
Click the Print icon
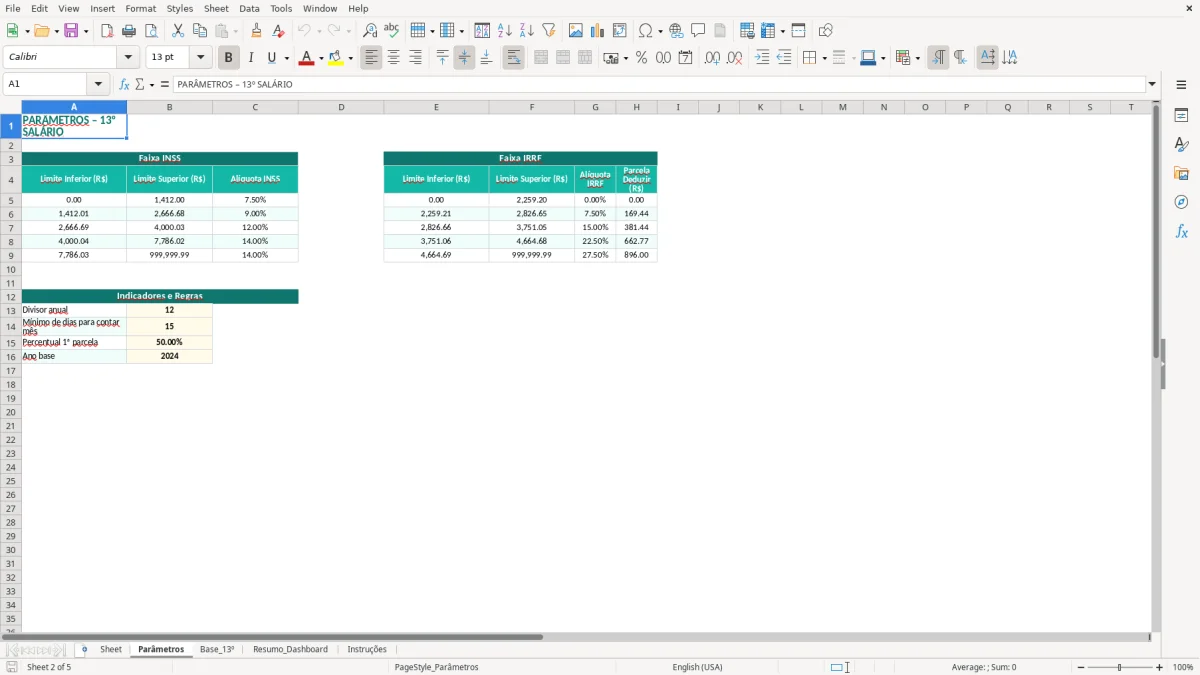129,31
